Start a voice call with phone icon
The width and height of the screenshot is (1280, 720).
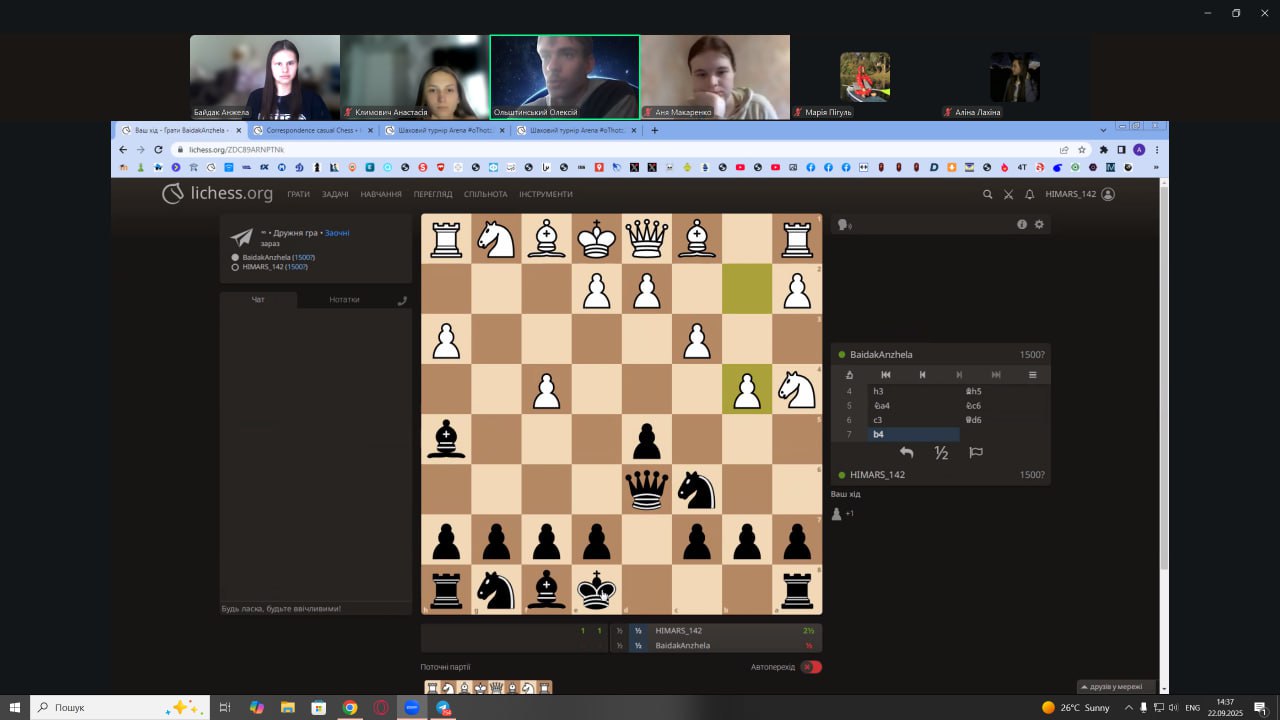402,300
